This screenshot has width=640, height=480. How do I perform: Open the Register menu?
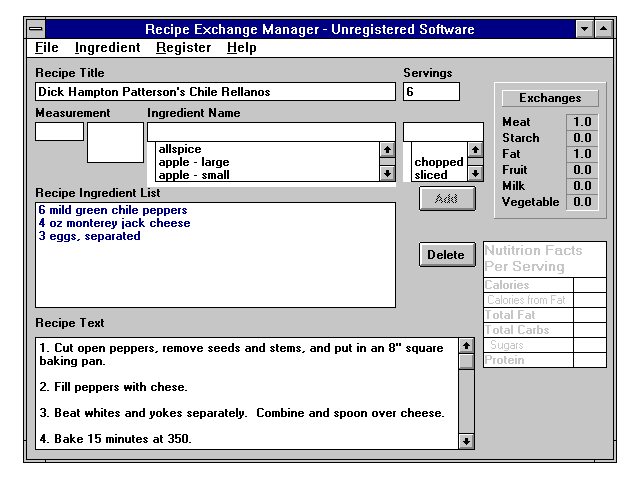point(183,47)
